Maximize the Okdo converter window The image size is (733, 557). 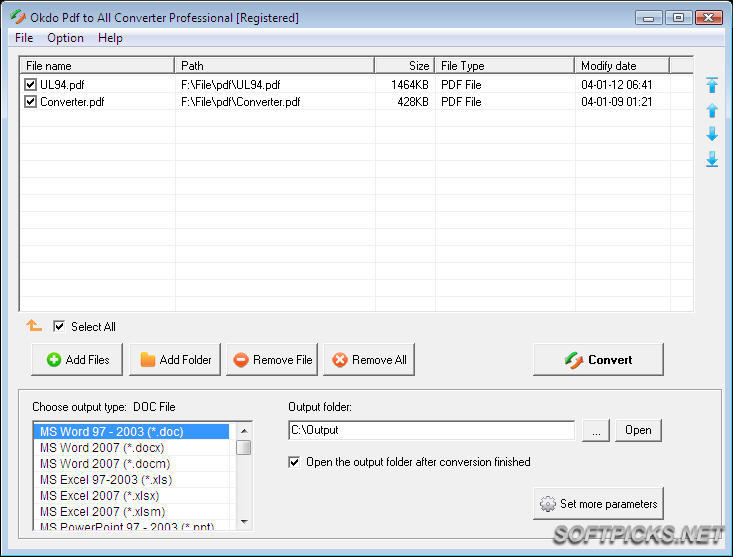click(678, 18)
